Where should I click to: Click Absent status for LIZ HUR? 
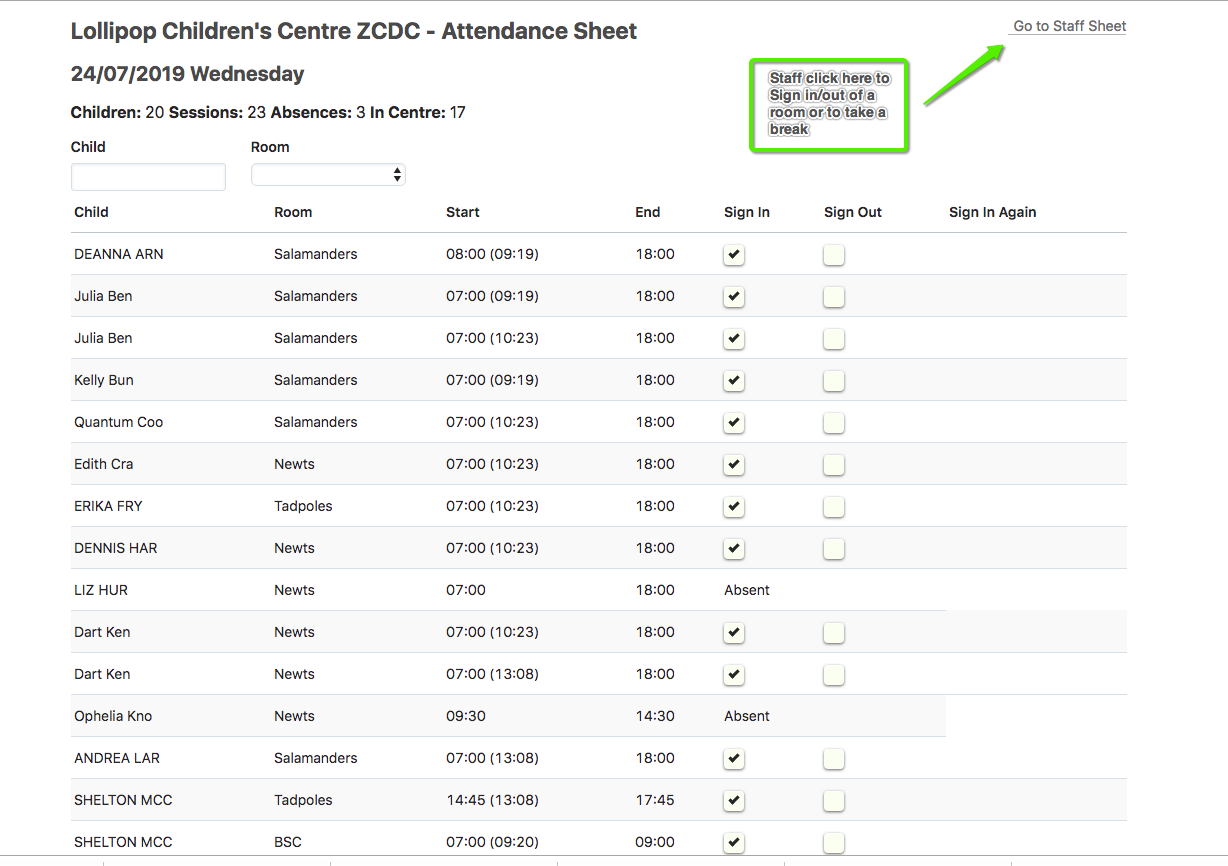pos(747,590)
